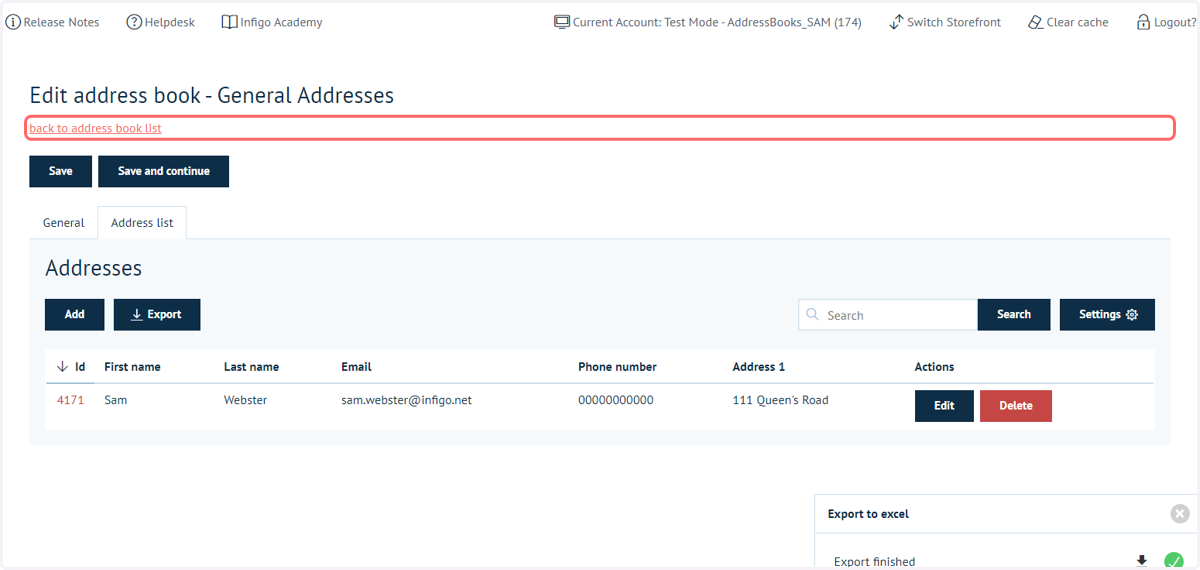Click the Logout padlock icon

[1143, 22]
